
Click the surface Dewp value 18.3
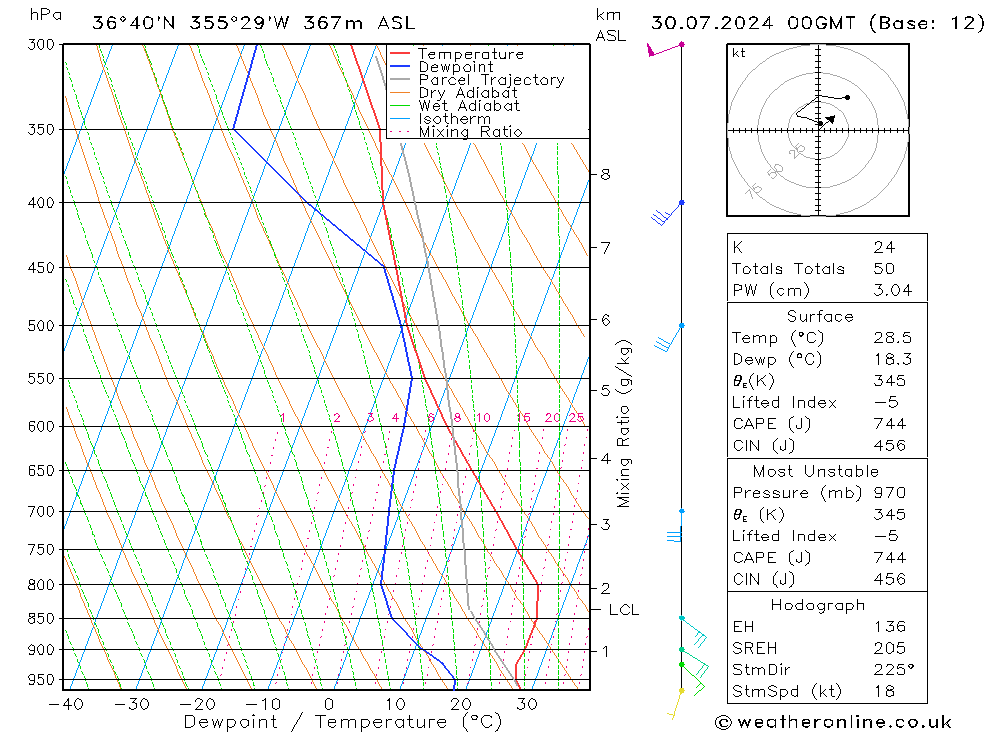tap(892, 359)
